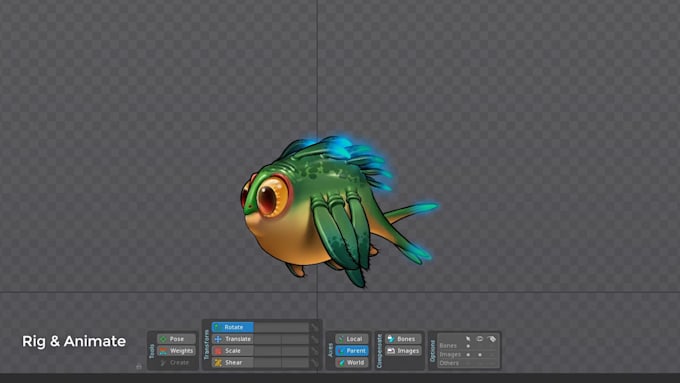Click the key icon beside Shear
The image size is (680, 383).
(x=315, y=362)
